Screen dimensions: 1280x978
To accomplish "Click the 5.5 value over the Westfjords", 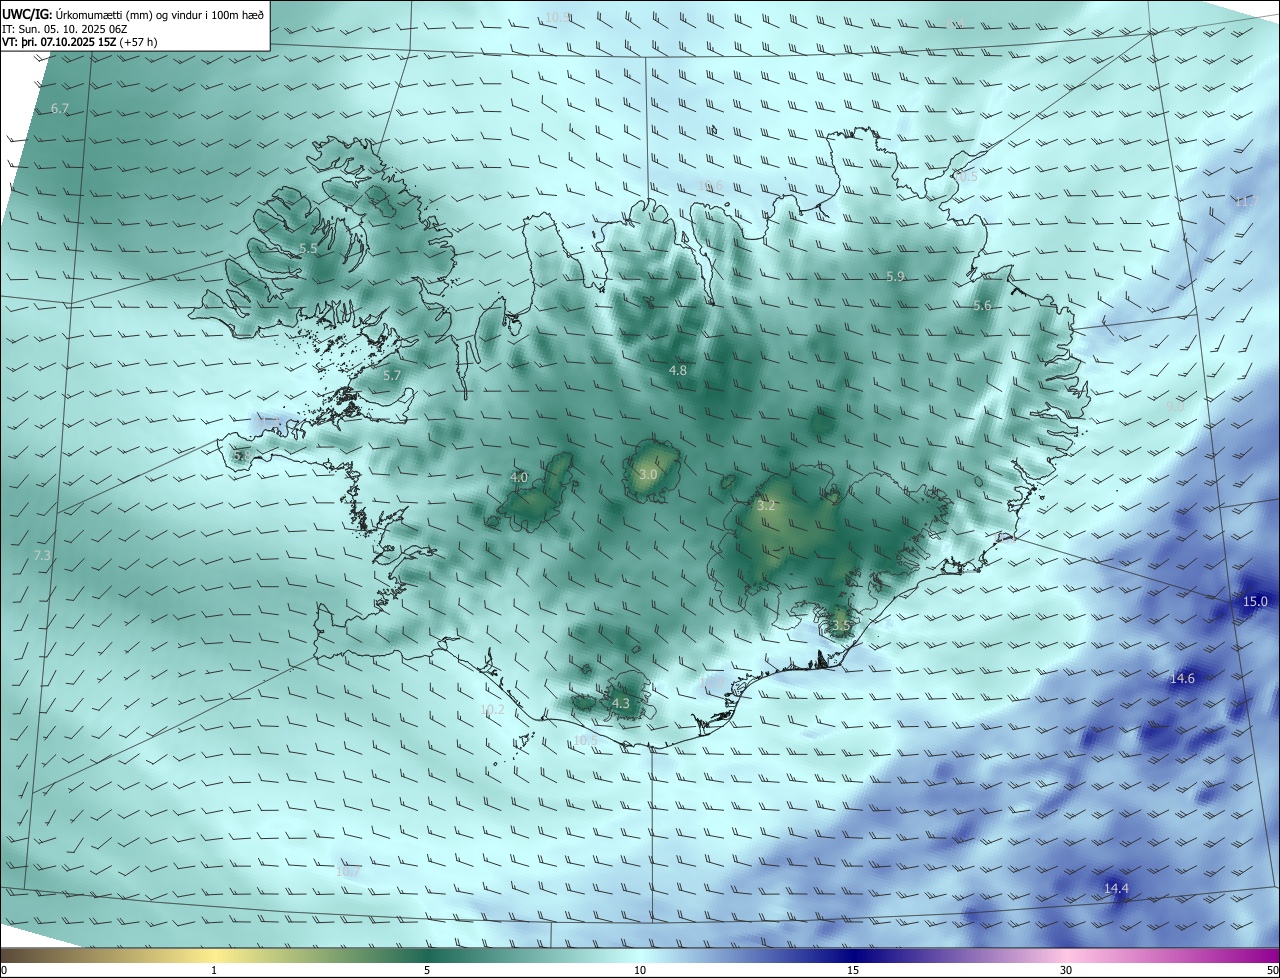I will click(x=308, y=248).
